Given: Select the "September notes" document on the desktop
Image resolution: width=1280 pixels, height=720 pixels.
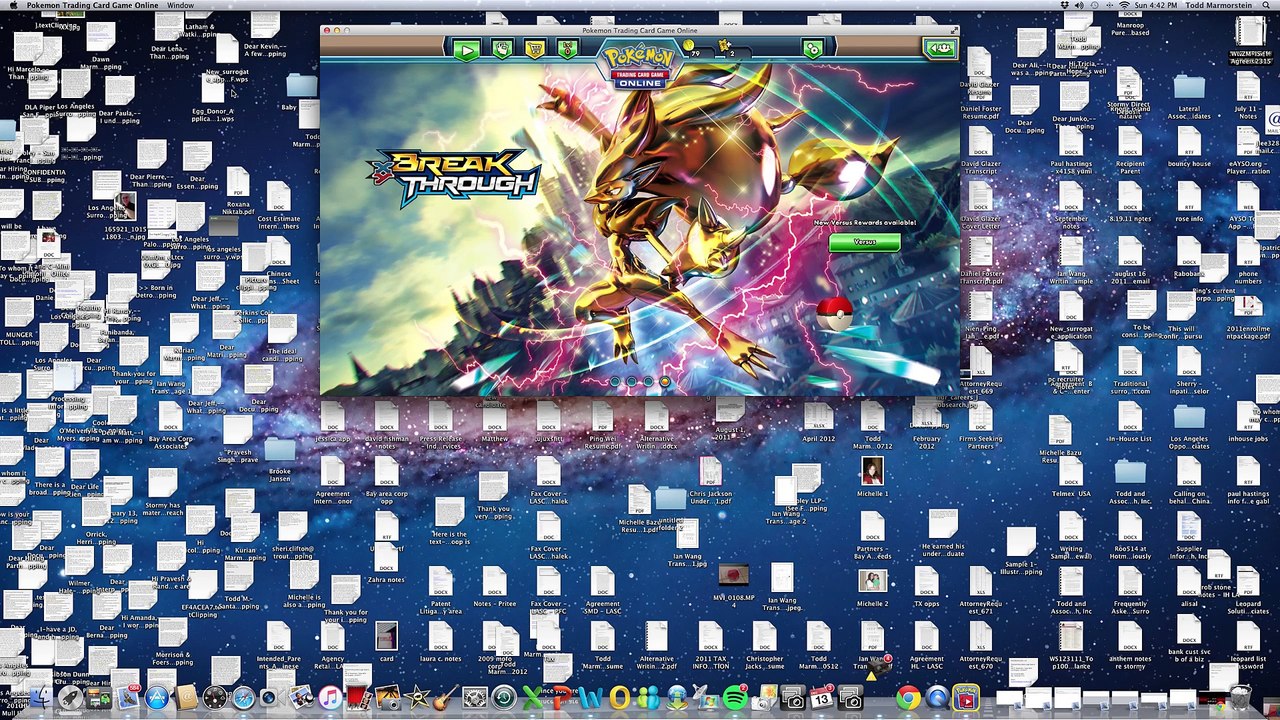Looking at the screenshot, I should 1071,205.
